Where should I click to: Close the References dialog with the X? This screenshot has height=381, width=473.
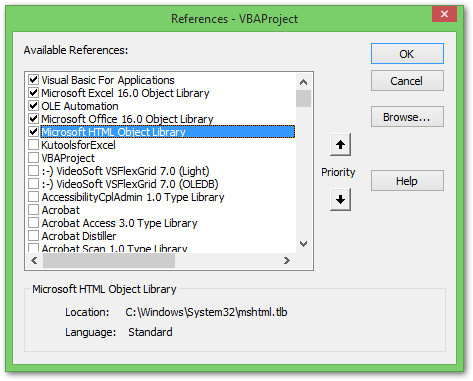(x=444, y=14)
